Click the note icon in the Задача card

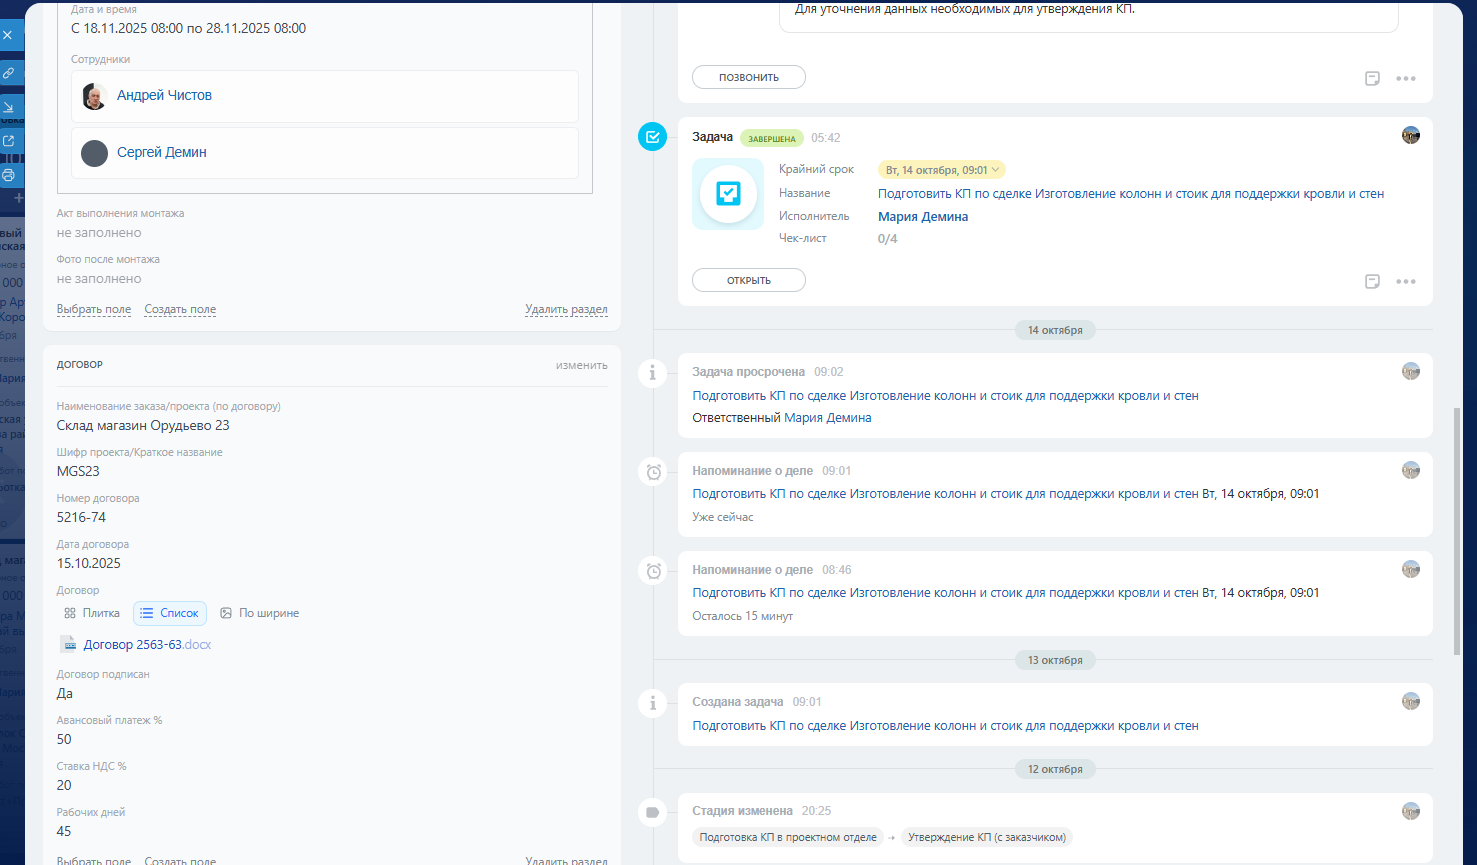click(1372, 282)
